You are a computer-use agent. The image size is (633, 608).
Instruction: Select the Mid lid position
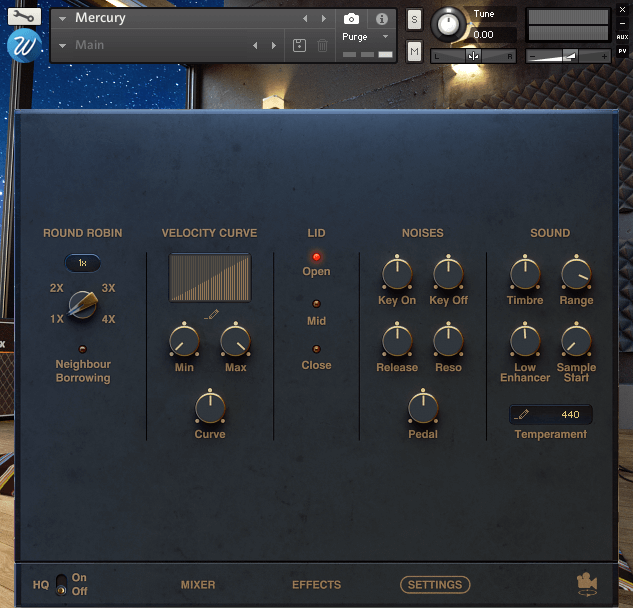(316, 304)
